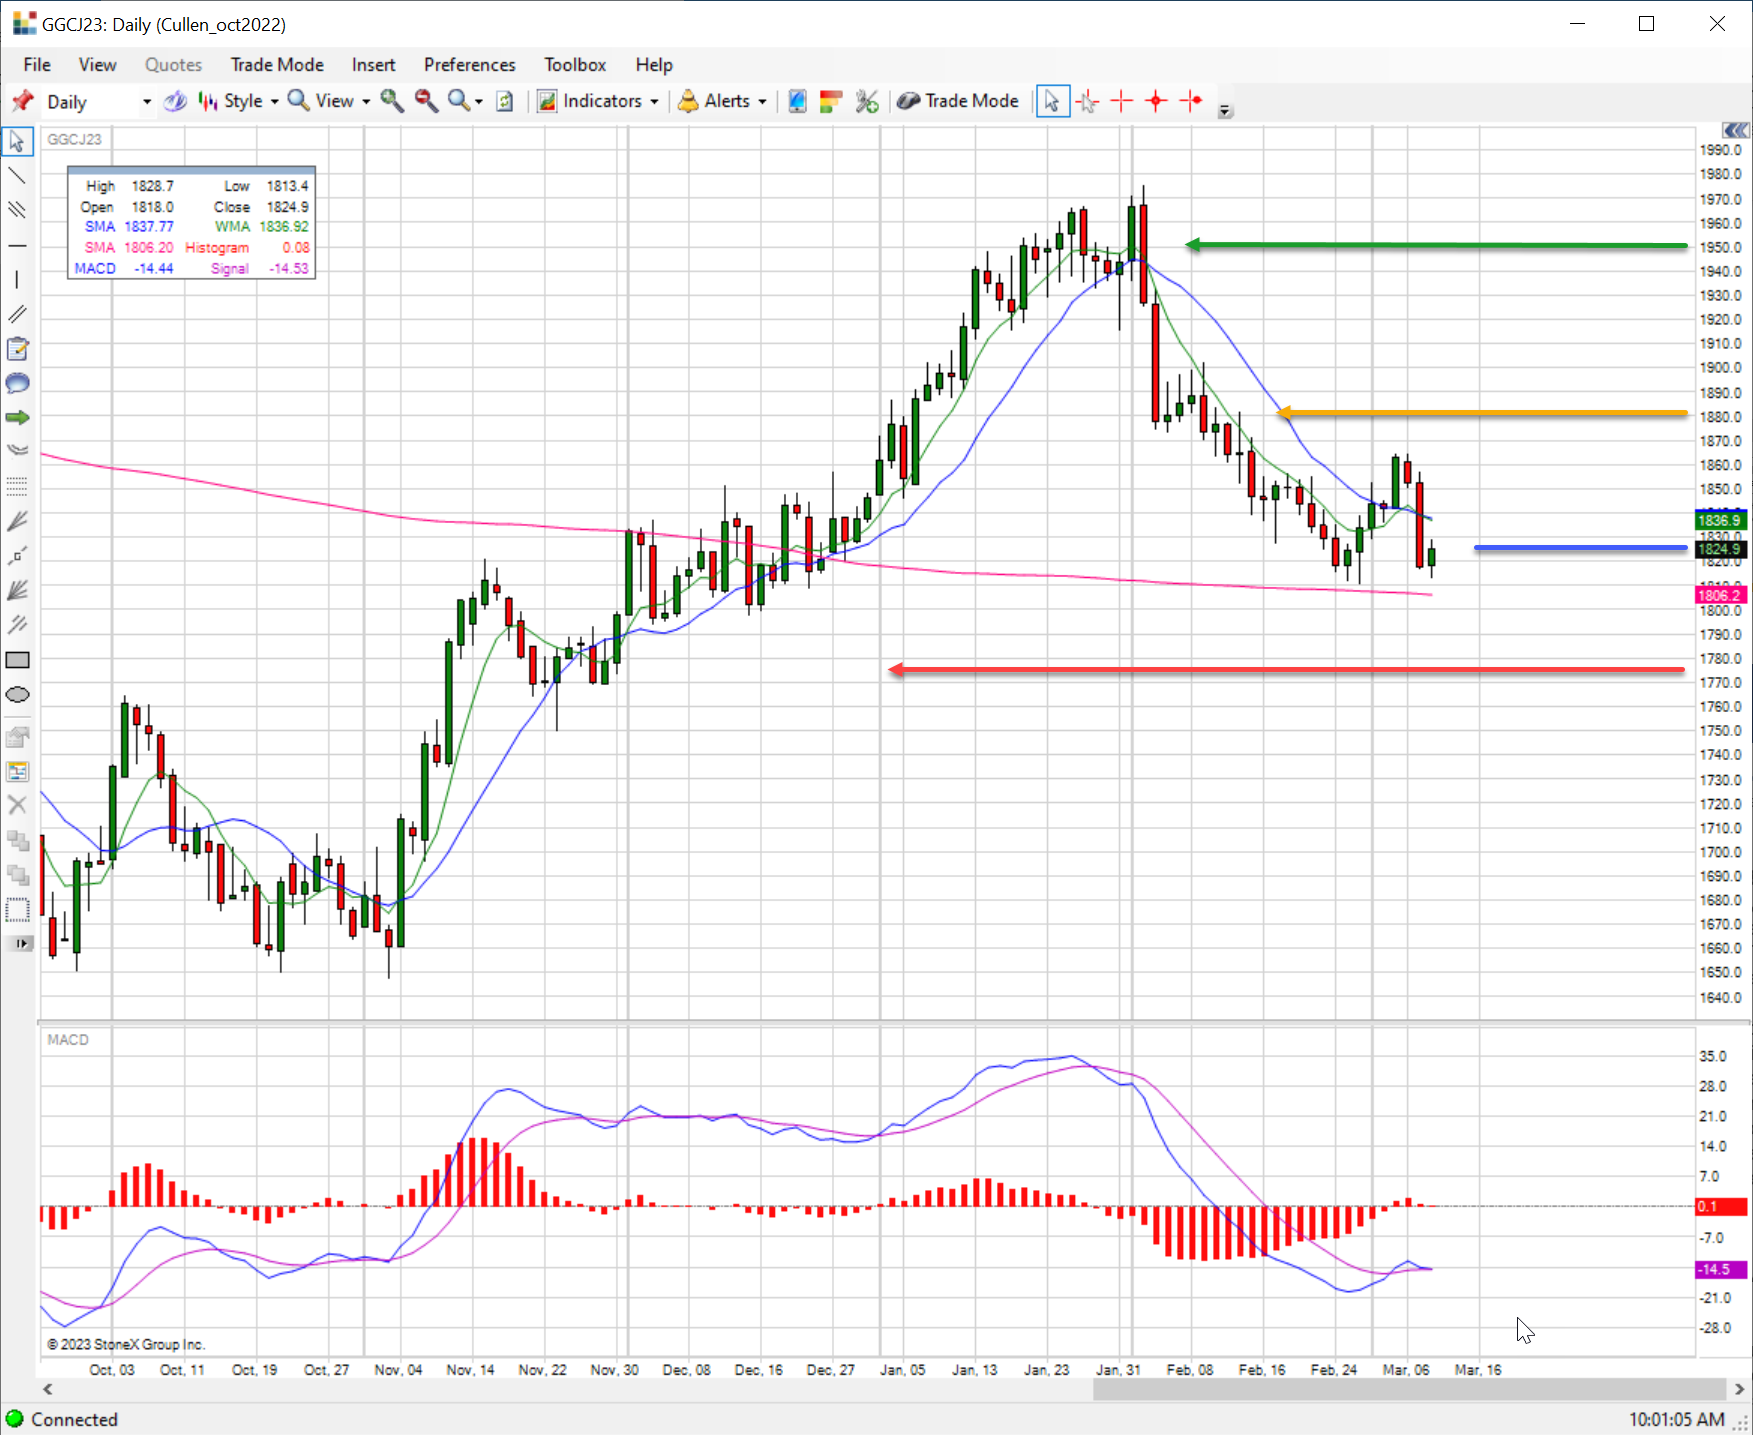Open the Insert menu
The height and width of the screenshot is (1435, 1753).
pos(373,65)
